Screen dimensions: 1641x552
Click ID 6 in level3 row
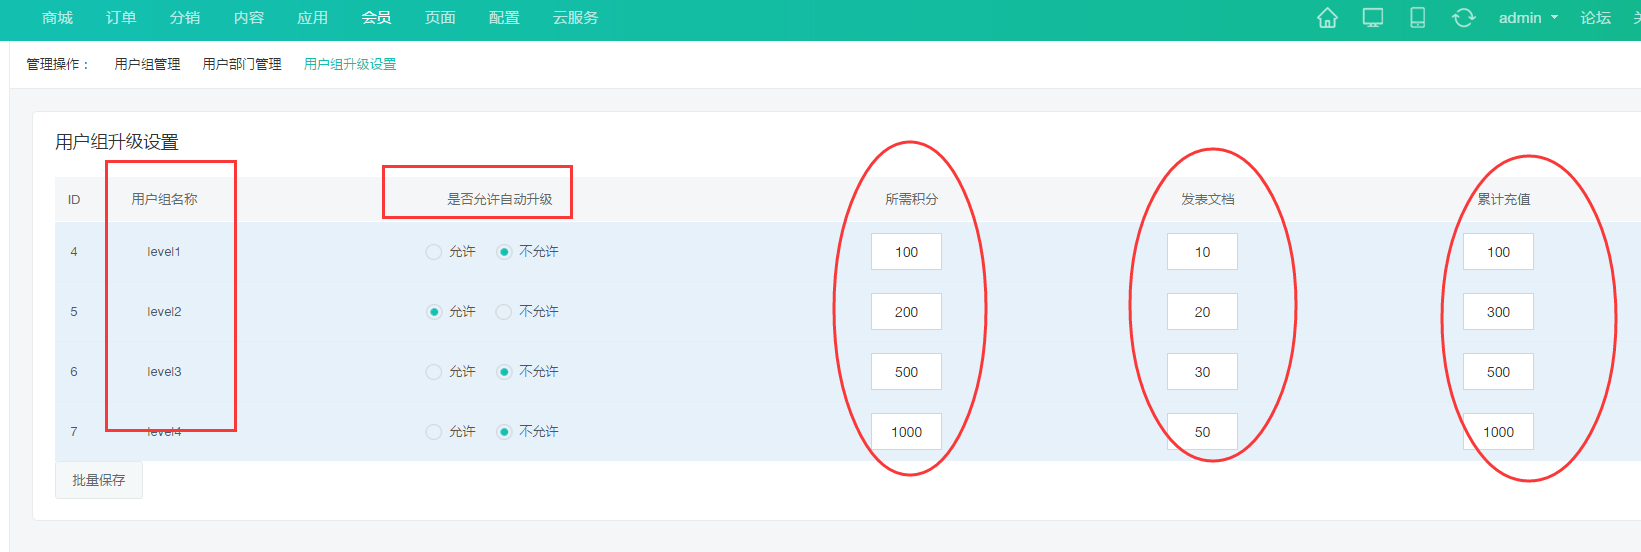pos(73,372)
